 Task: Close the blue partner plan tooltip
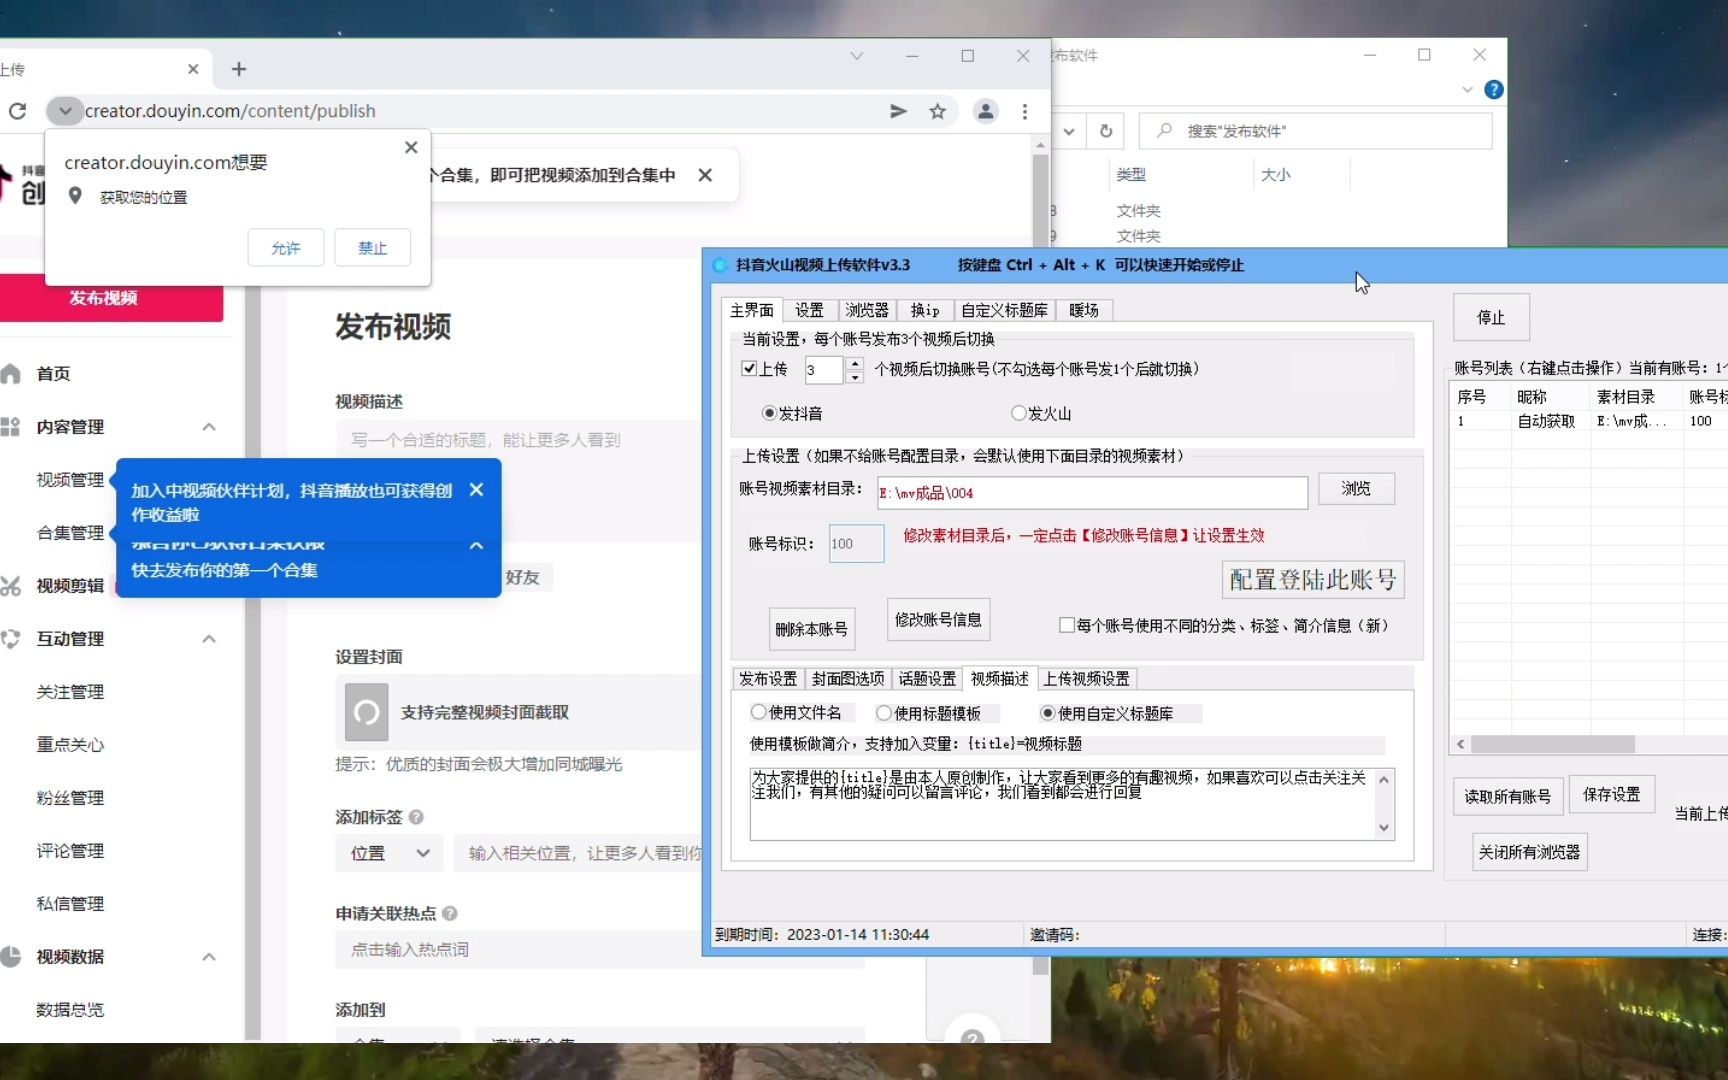coord(476,489)
